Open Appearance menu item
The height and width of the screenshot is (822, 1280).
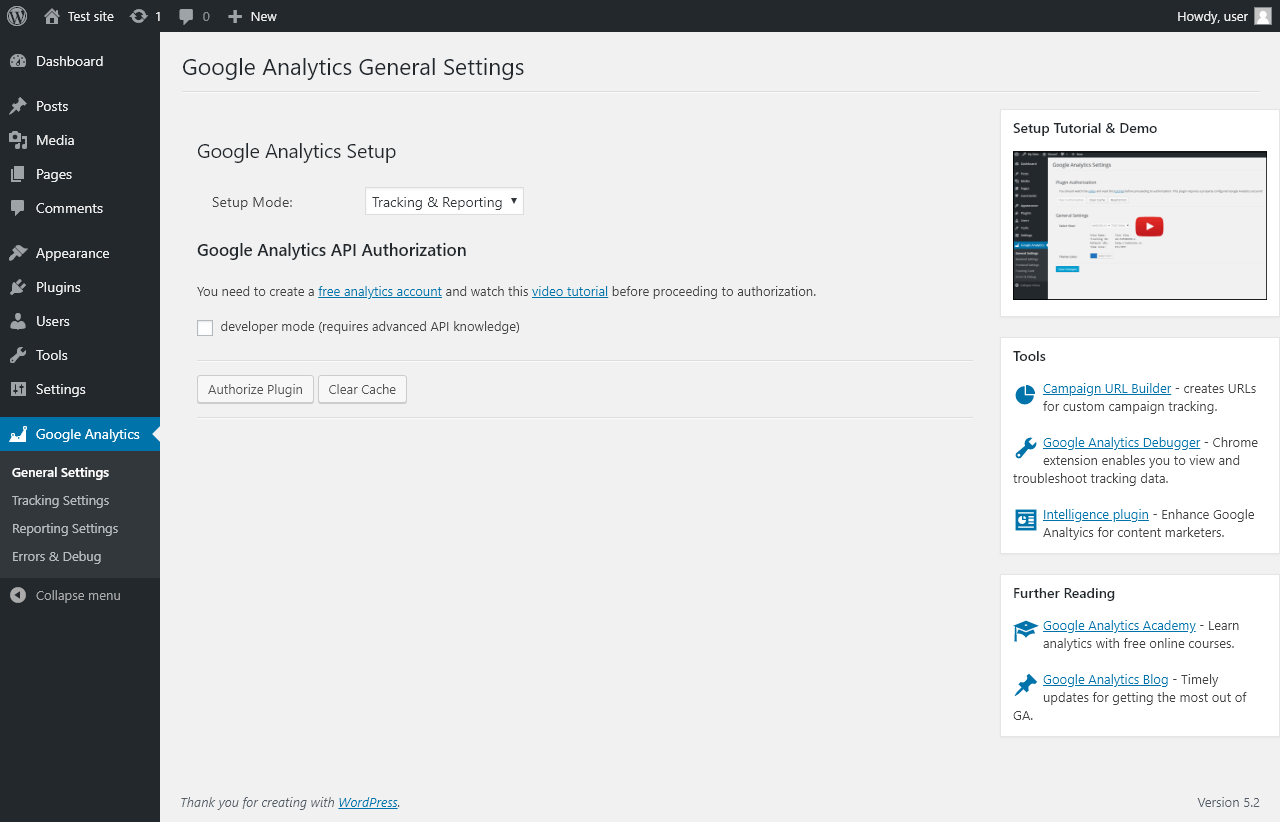coord(73,253)
